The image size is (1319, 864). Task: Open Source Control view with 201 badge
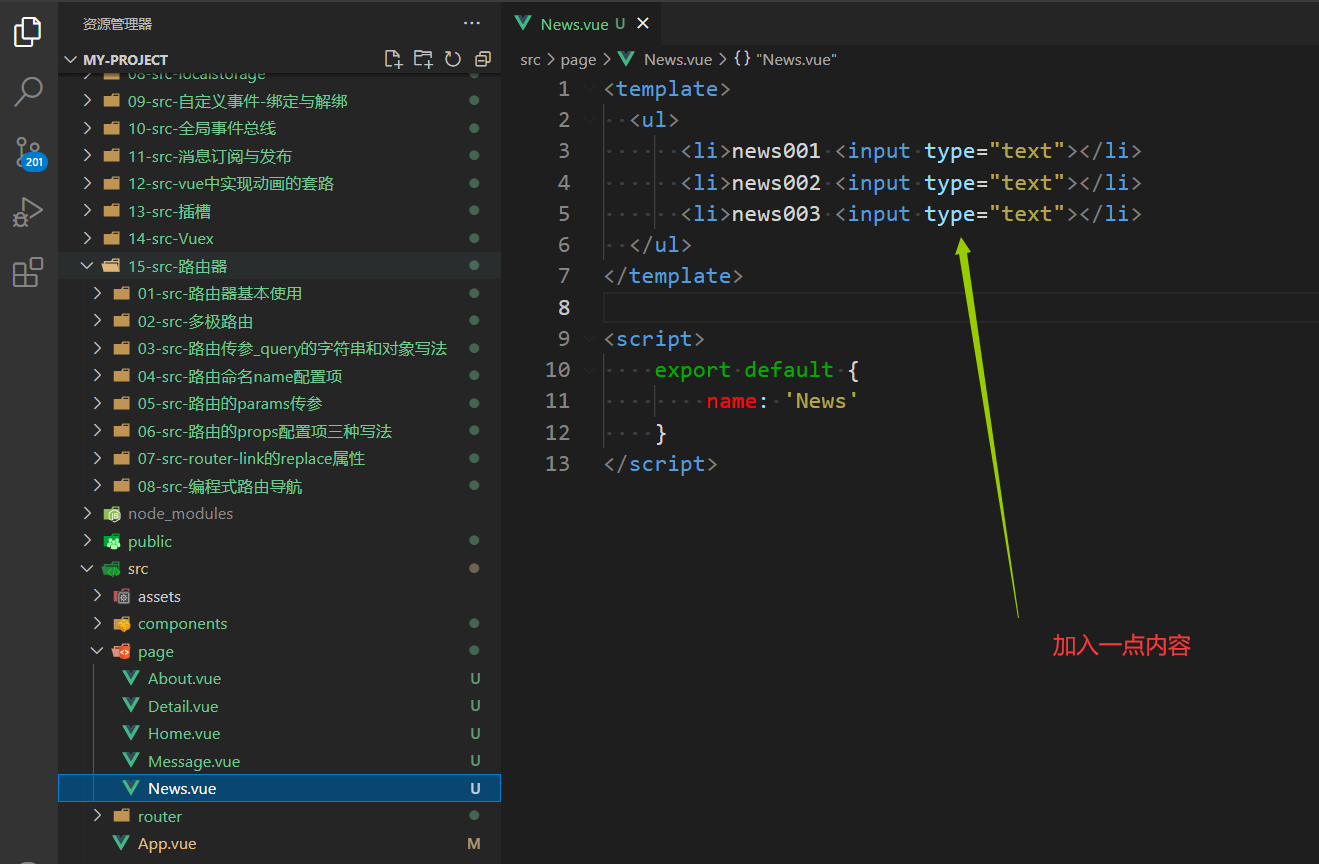[29, 152]
